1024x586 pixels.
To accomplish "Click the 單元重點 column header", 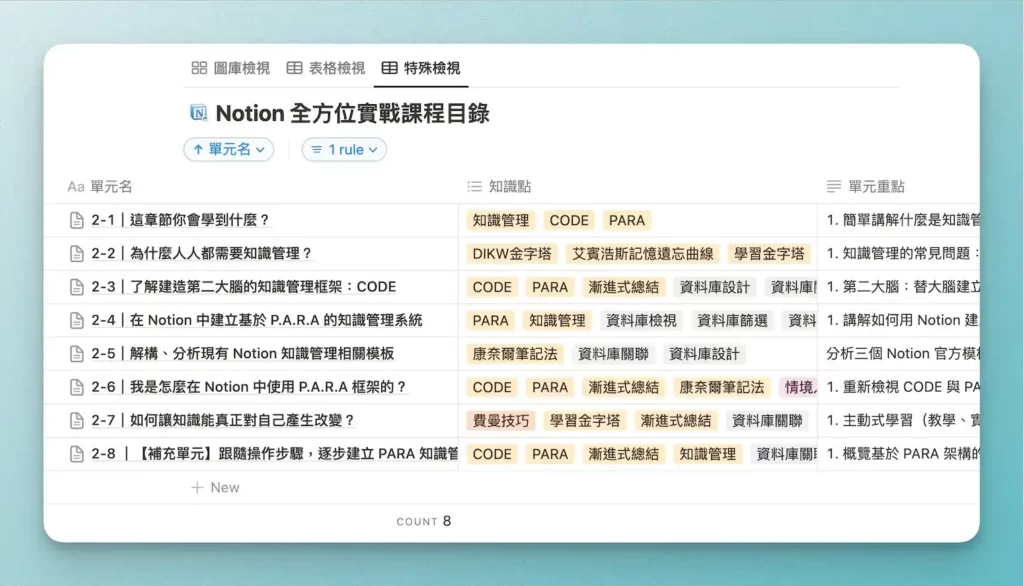I will click(x=866, y=187).
